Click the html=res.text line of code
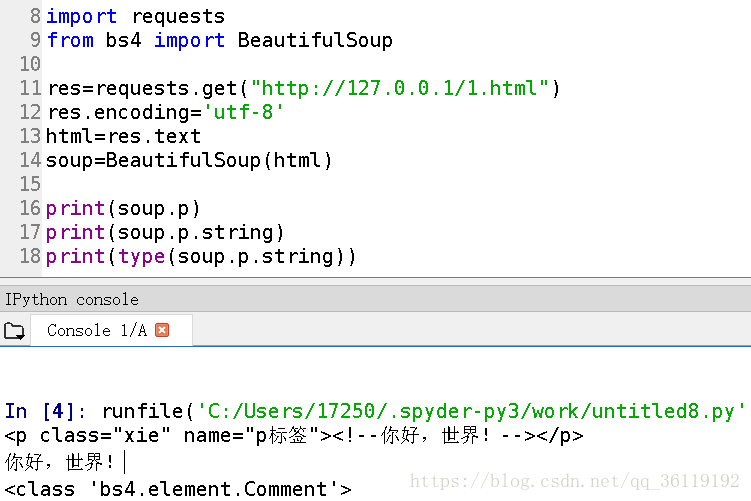 tap(123, 137)
